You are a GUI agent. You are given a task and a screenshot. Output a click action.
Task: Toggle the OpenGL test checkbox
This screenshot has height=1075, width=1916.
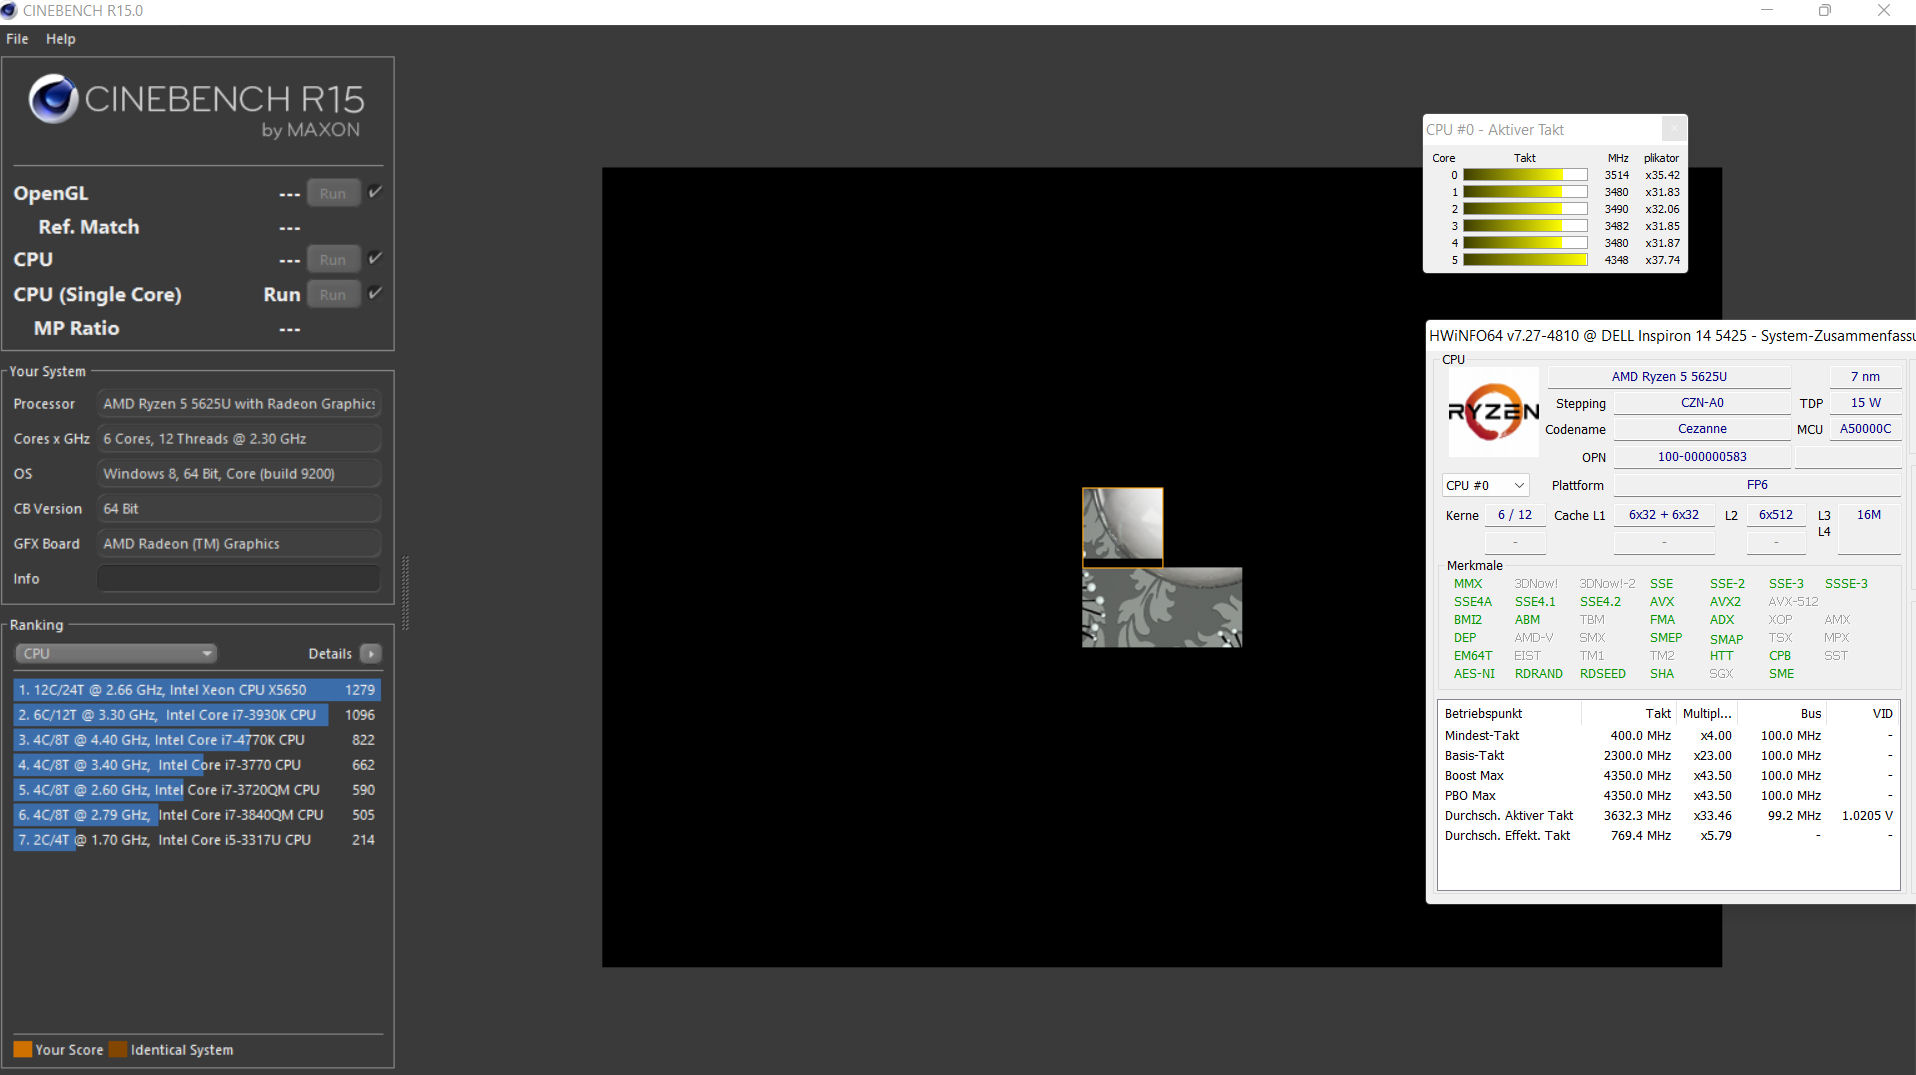(x=375, y=192)
